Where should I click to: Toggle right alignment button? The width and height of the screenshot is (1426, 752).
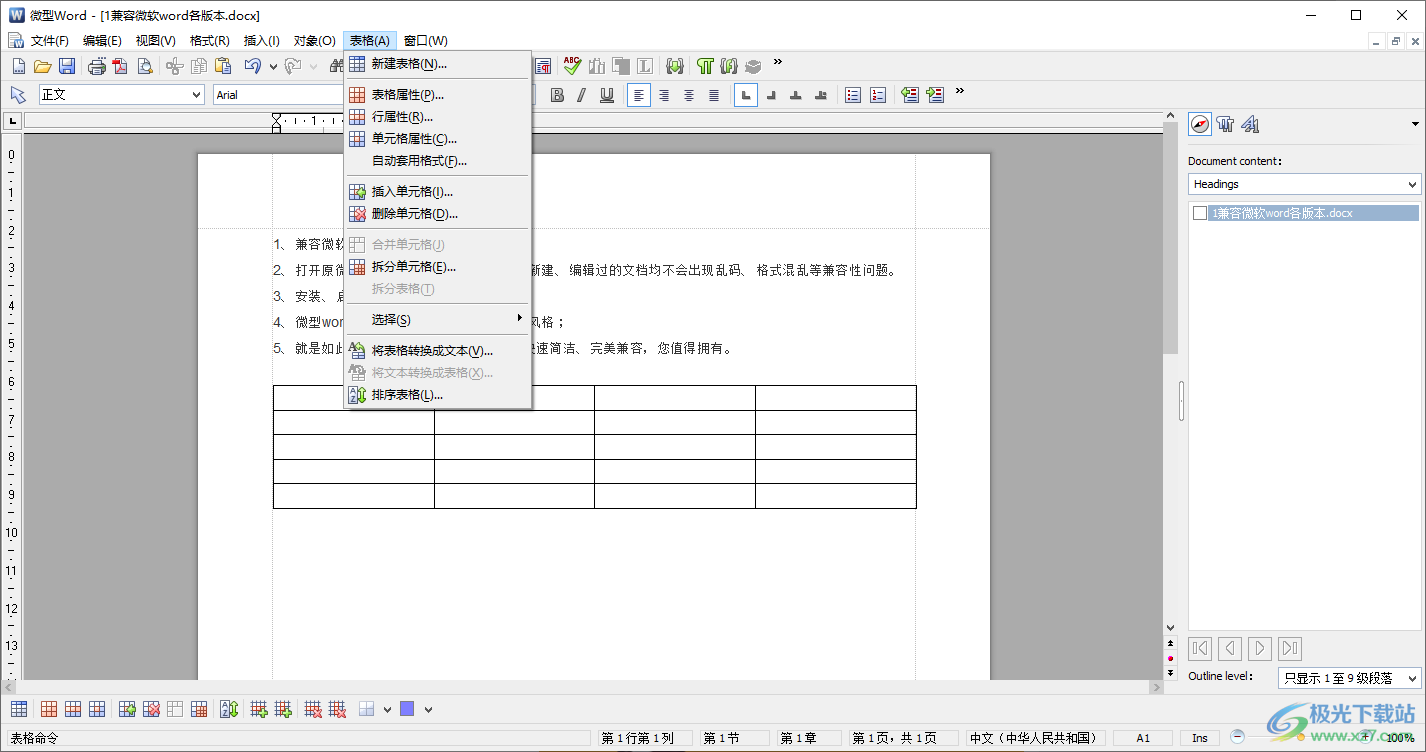point(664,95)
